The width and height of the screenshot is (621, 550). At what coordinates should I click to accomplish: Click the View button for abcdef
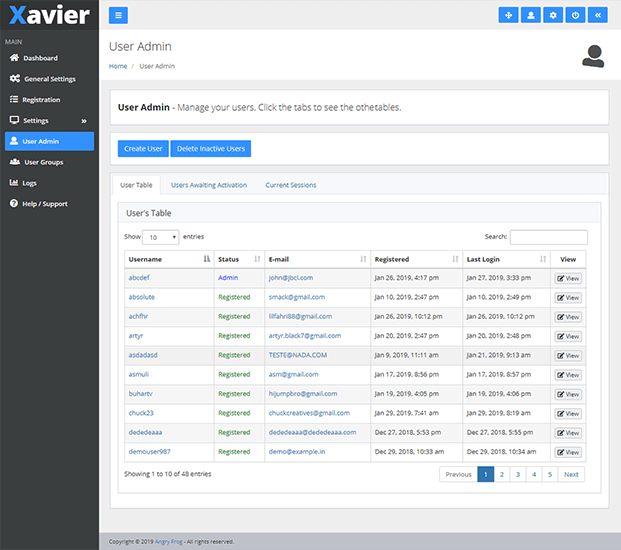coord(568,278)
